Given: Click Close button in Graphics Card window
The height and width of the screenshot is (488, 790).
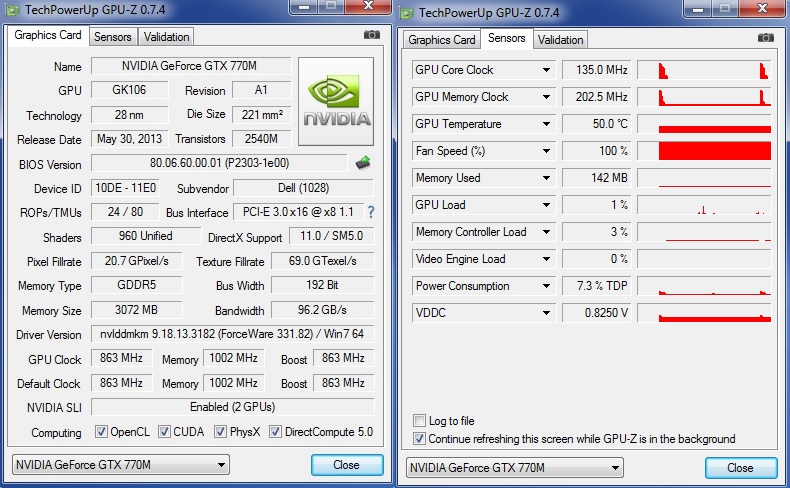Looking at the screenshot, I should (x=347, y=465).
